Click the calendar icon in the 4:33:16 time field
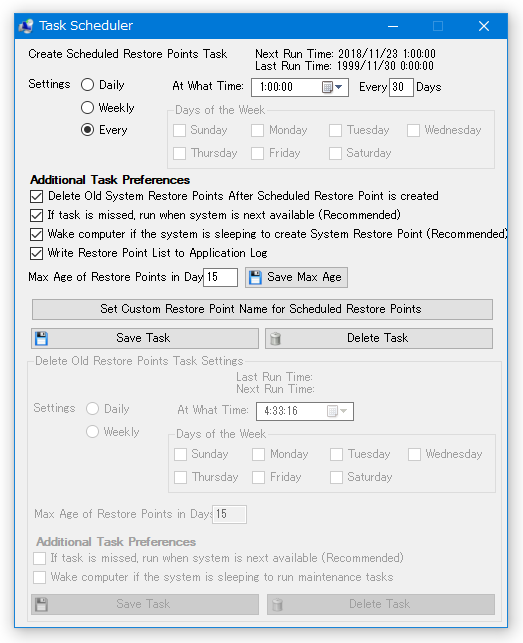The height and width of the screenshot is (643, 523). coord(332,411)
